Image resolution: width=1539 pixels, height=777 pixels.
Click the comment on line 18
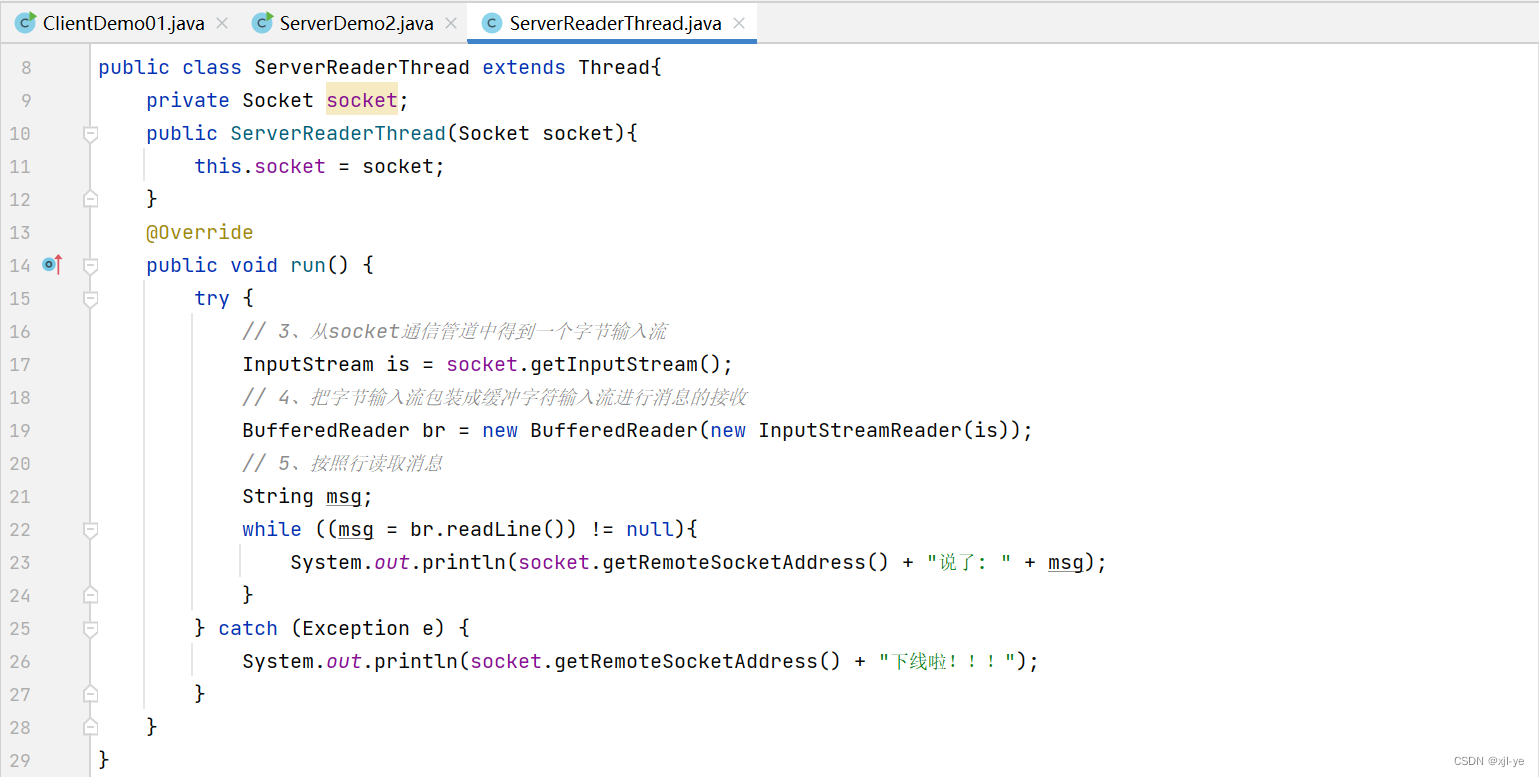pyautogui.click(x=495, y=397)
